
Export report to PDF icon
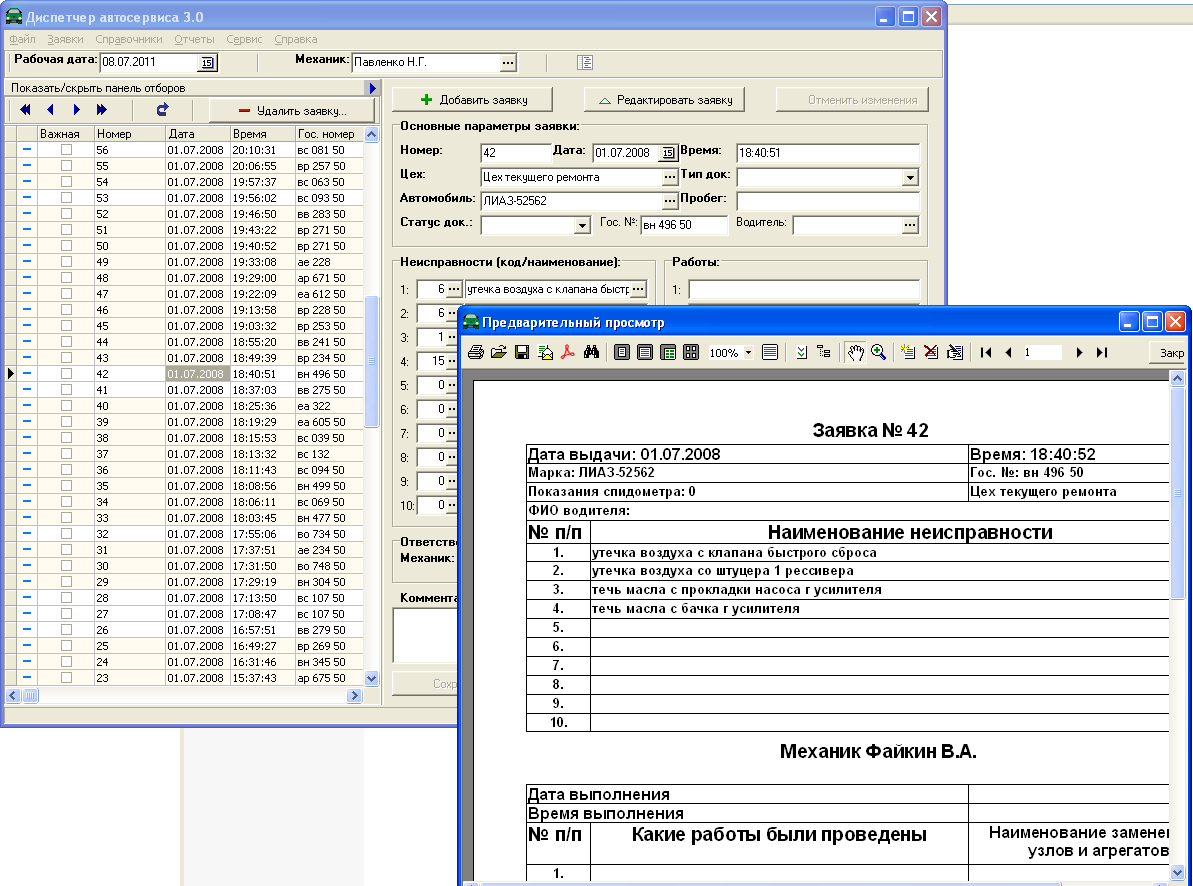(x=567, y=353)
